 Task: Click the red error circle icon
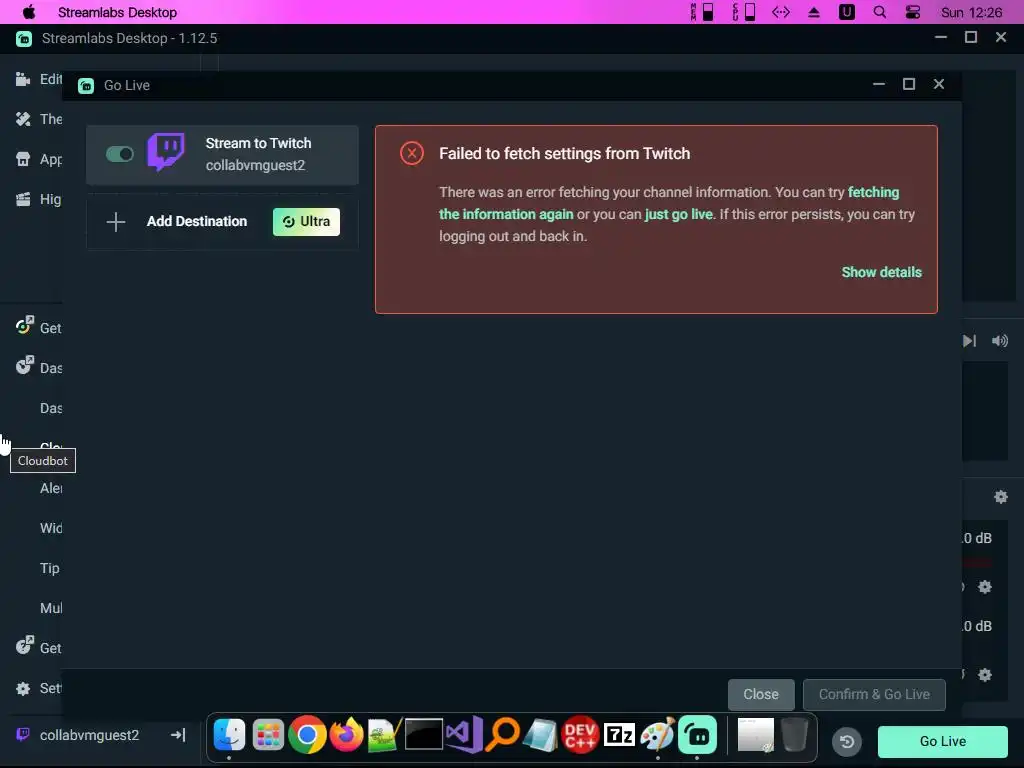pos(411,153)
